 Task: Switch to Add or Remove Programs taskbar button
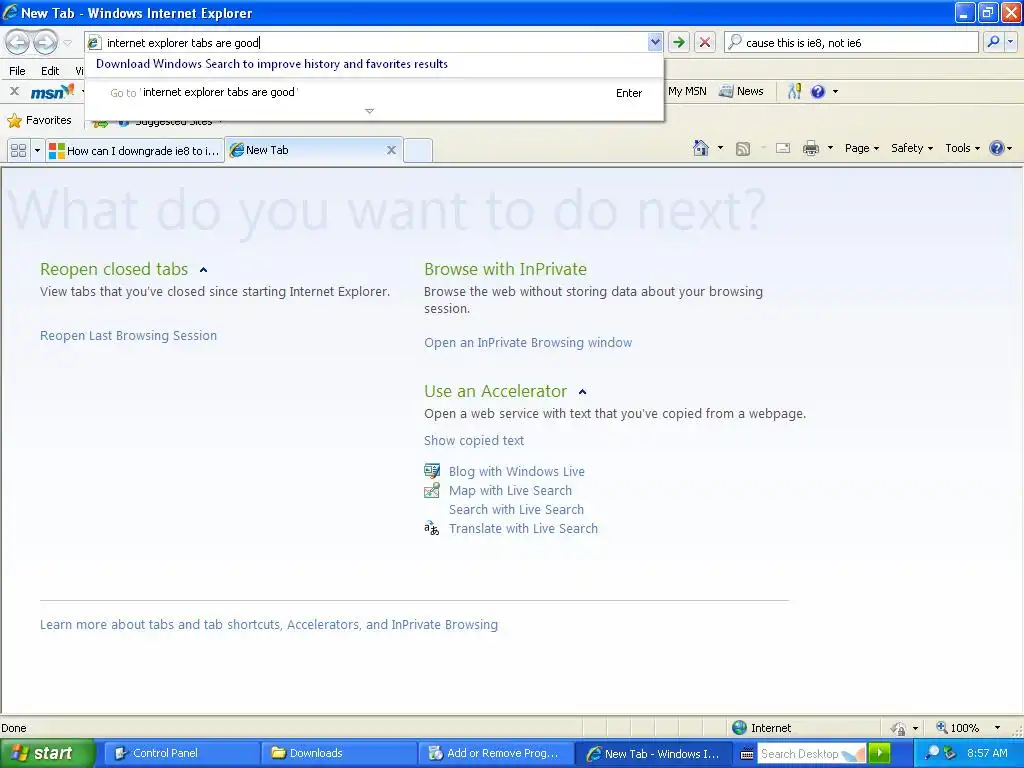(496, 754)
